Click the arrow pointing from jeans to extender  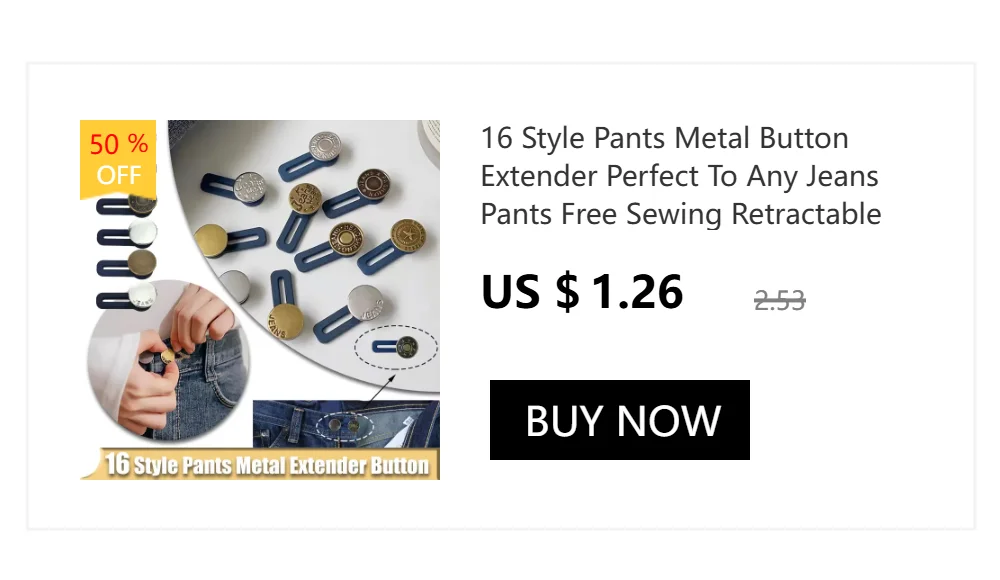click(381, 389)
